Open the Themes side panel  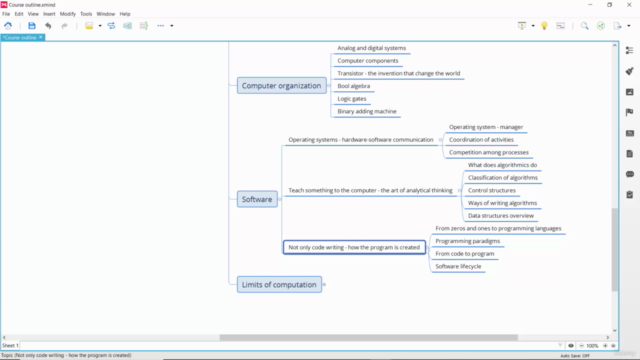point(629,133)
